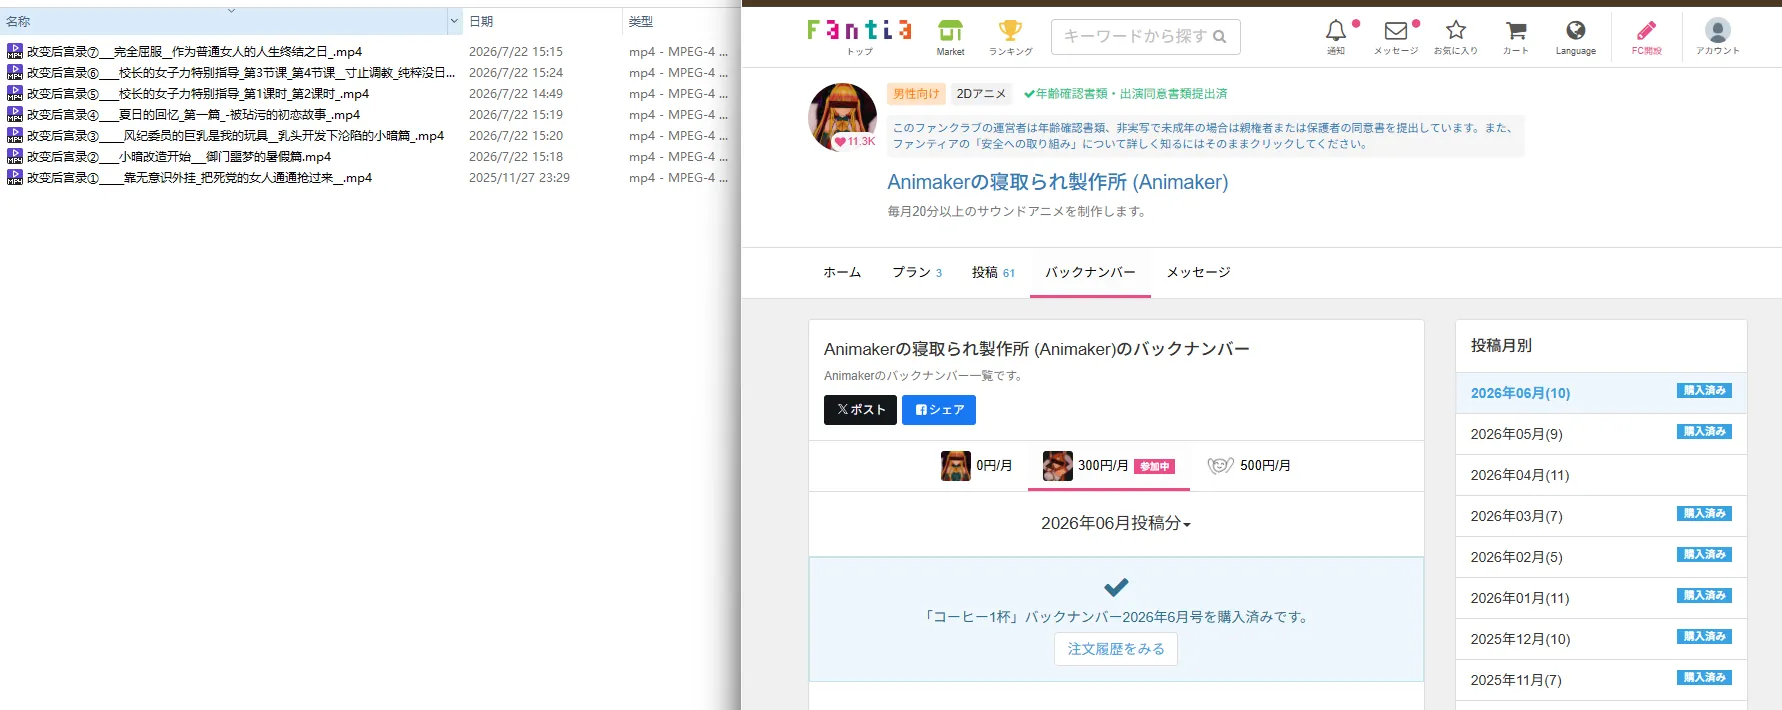The width and height of the screenshot is (1782, 710).
Task: Click the 500円/月 plan cup icon
Action: 1220,466
